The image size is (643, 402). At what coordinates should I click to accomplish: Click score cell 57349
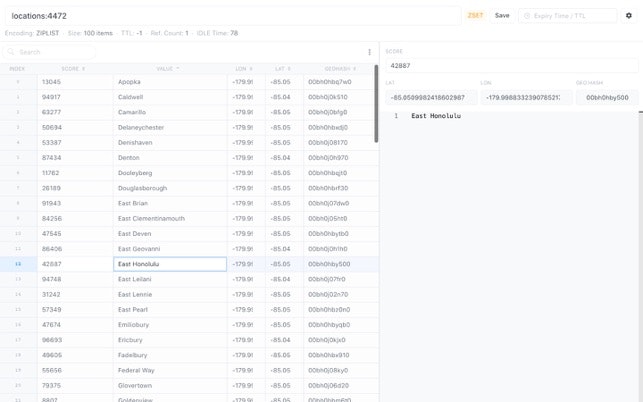click(x=75, y=309)
